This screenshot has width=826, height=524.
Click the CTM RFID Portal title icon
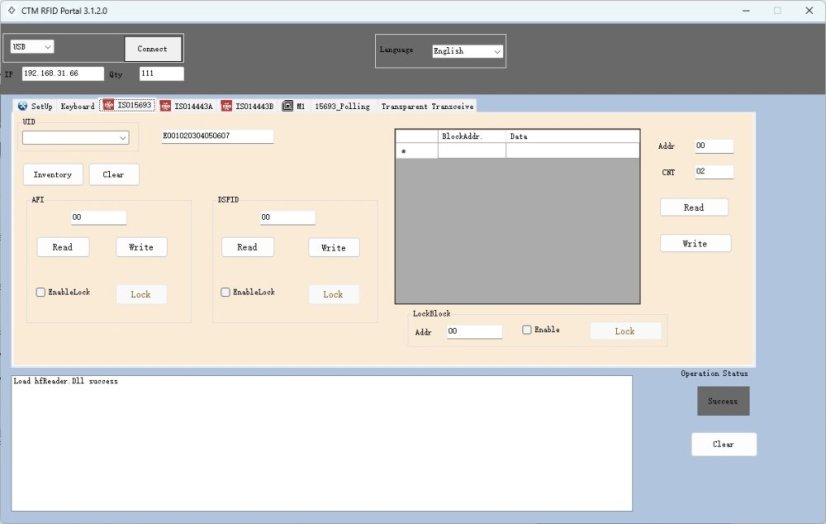click(11, 10)
